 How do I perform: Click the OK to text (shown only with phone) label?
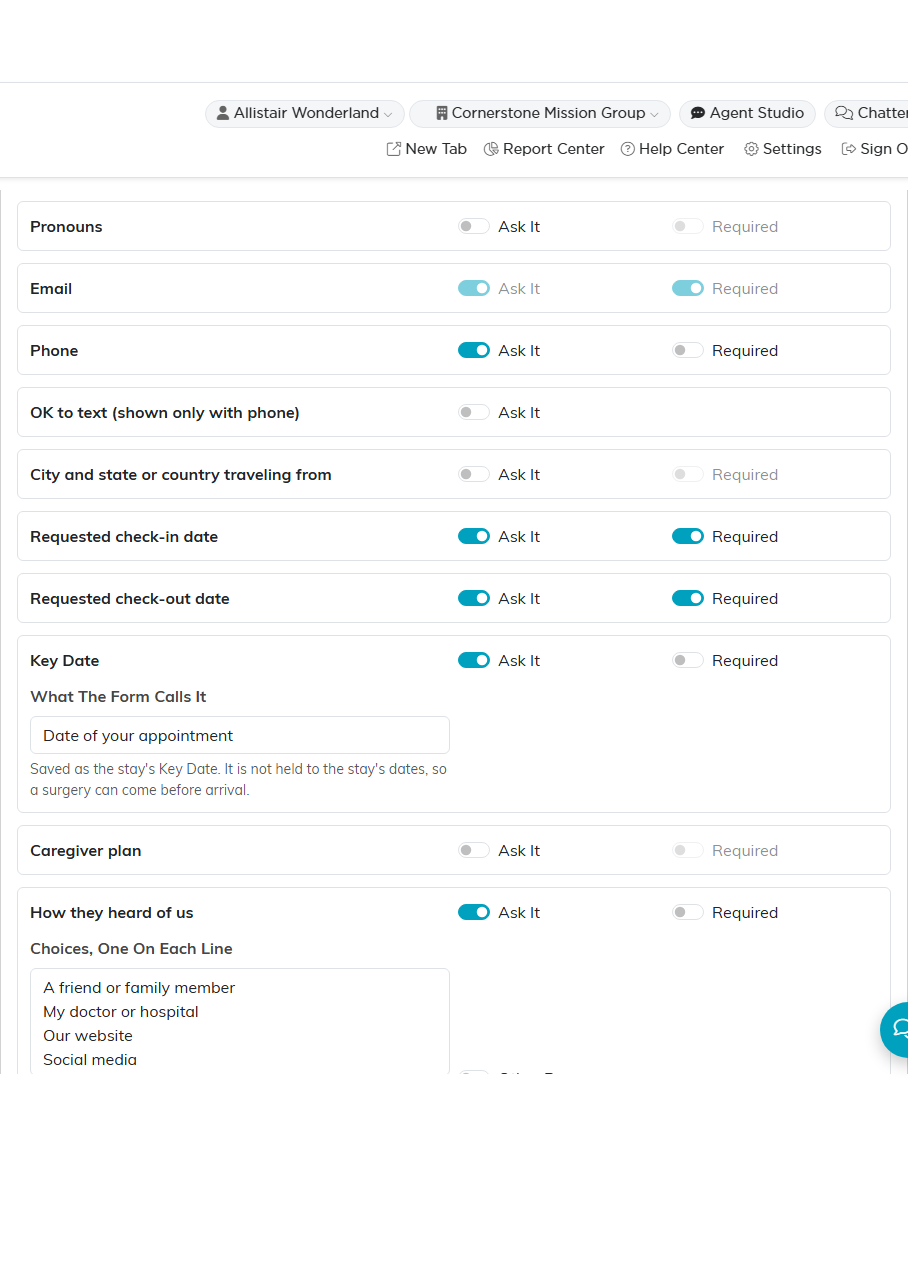[x=165, y=413]
